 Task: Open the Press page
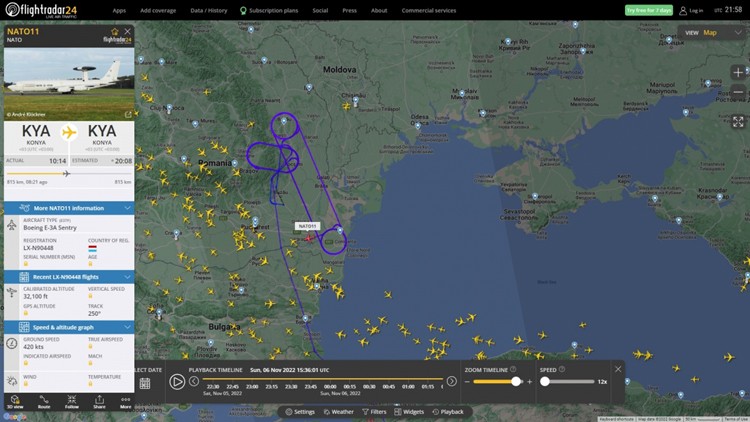pos(349,11)
